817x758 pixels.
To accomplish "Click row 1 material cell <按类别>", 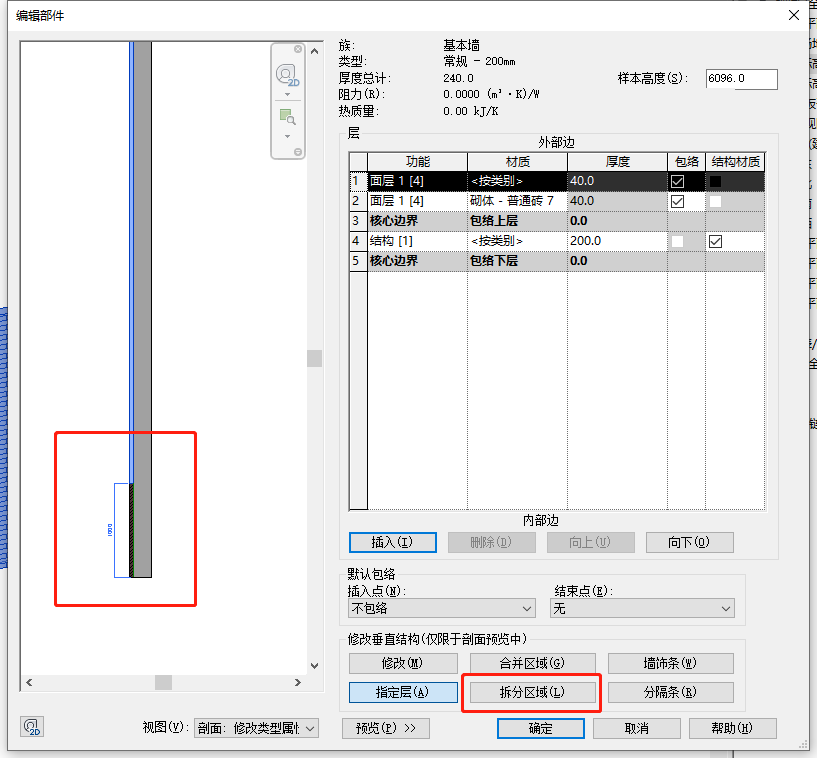I will (x=517, y=181).
